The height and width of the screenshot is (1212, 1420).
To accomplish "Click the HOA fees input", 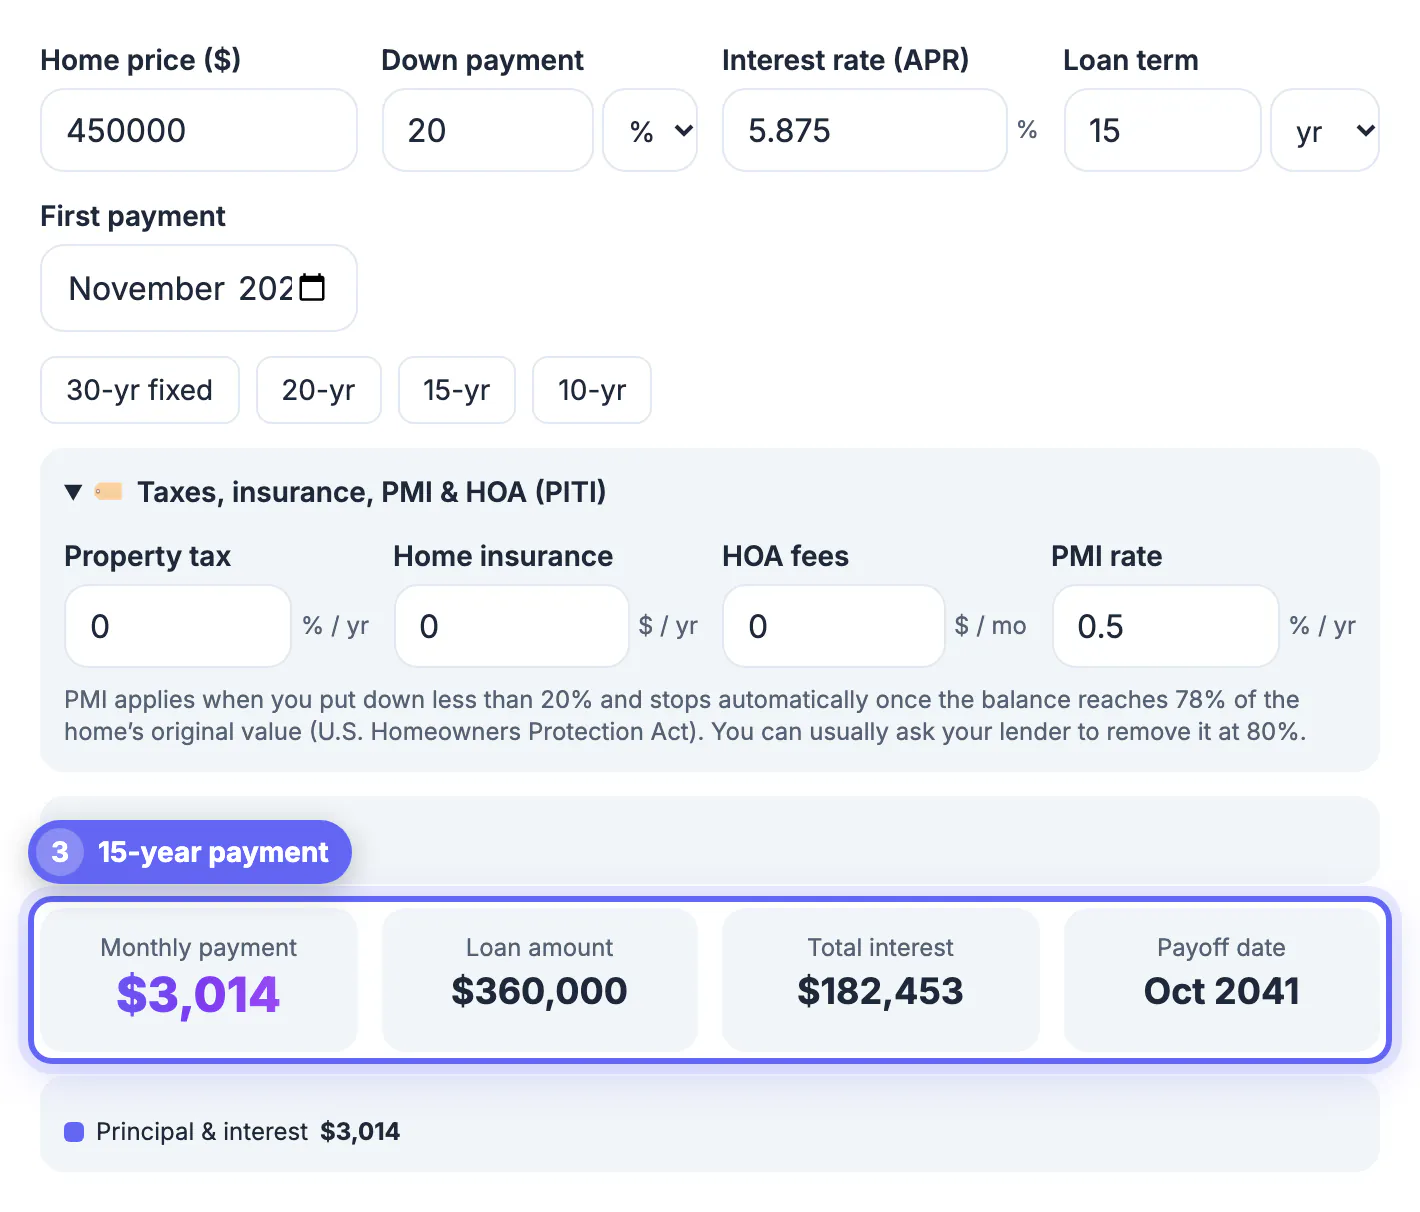I will pyautogui.click(x=834, y=626).
